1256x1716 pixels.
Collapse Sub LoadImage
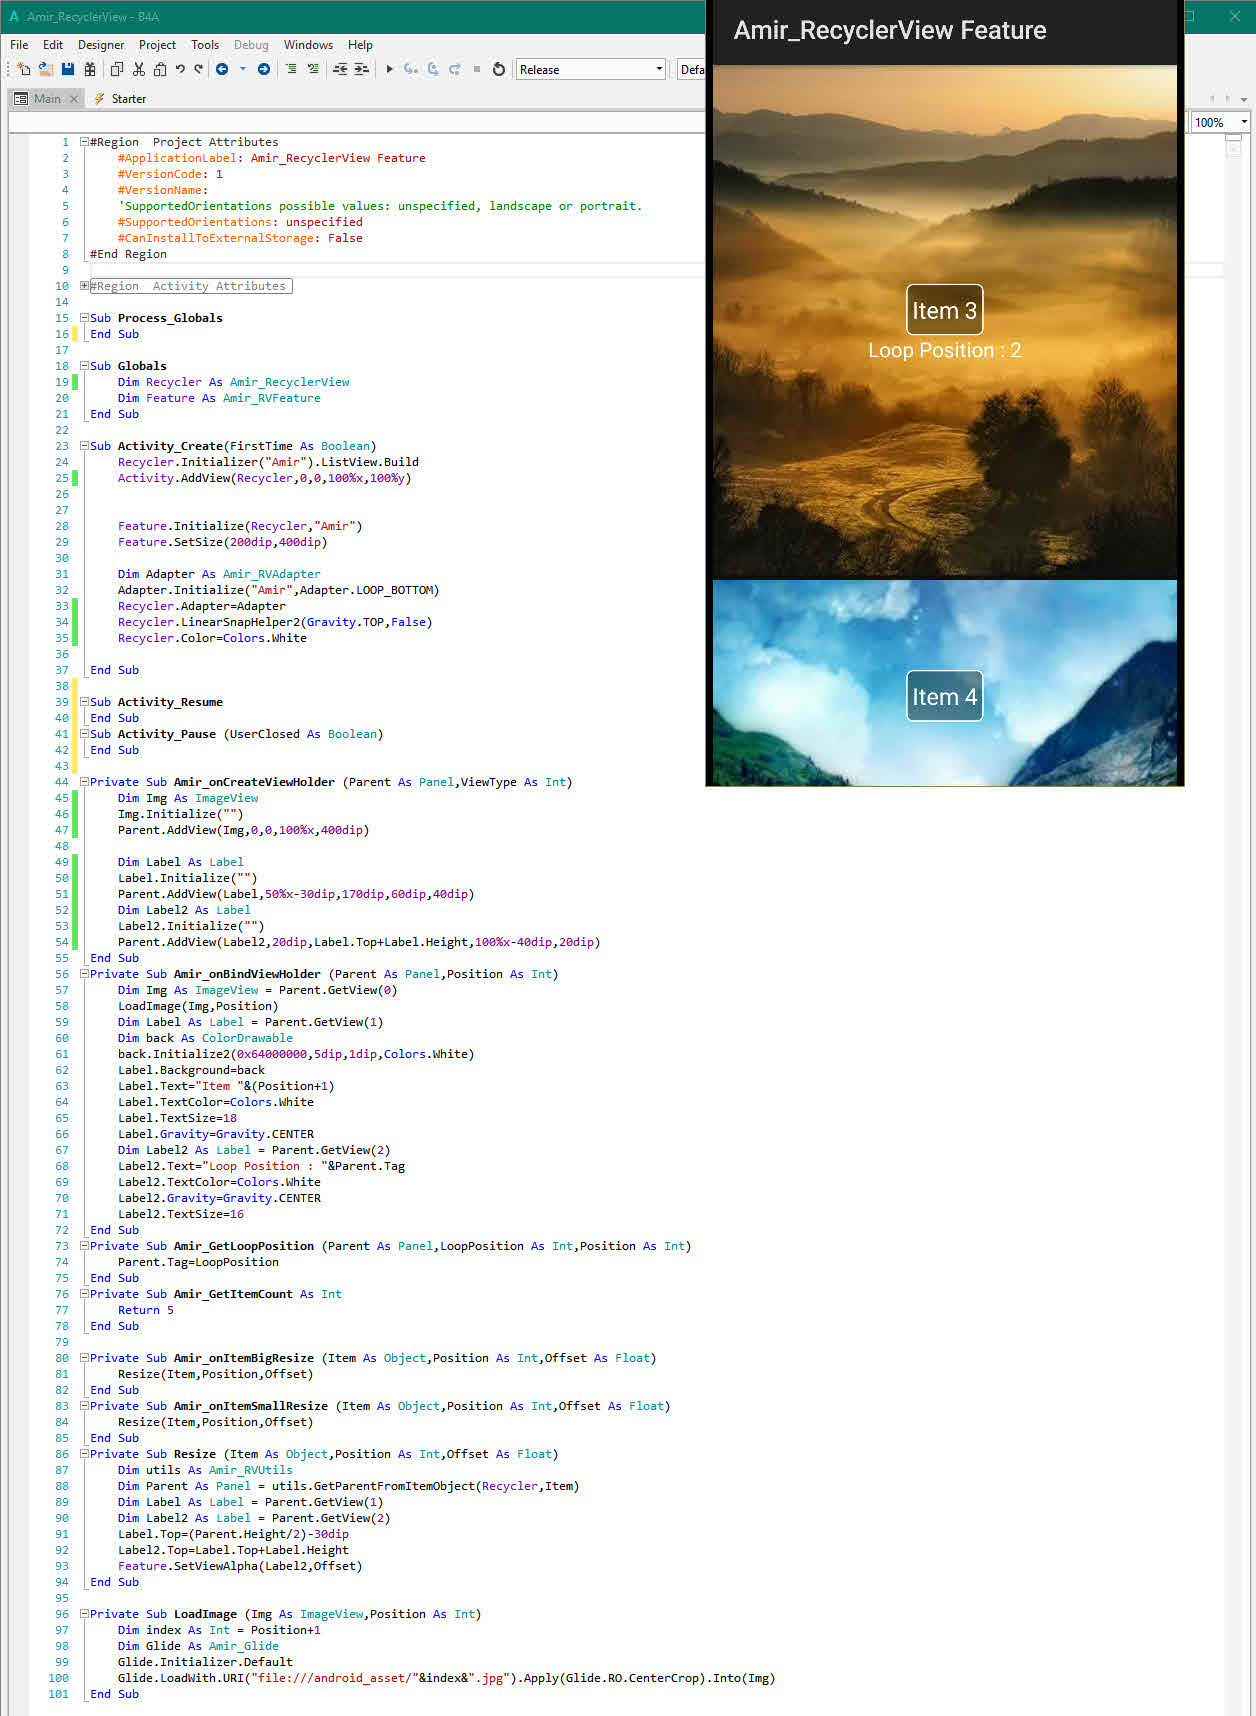tap(85, 1614)
